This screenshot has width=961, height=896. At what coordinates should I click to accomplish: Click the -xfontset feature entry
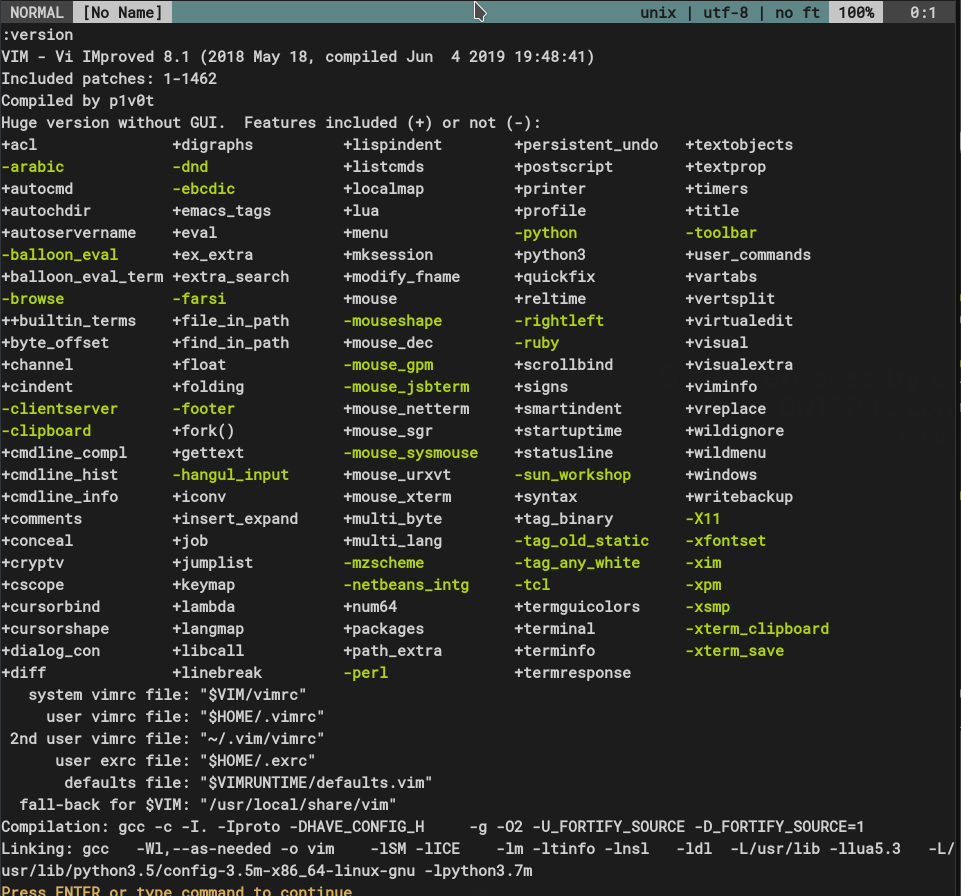[726, 541]
